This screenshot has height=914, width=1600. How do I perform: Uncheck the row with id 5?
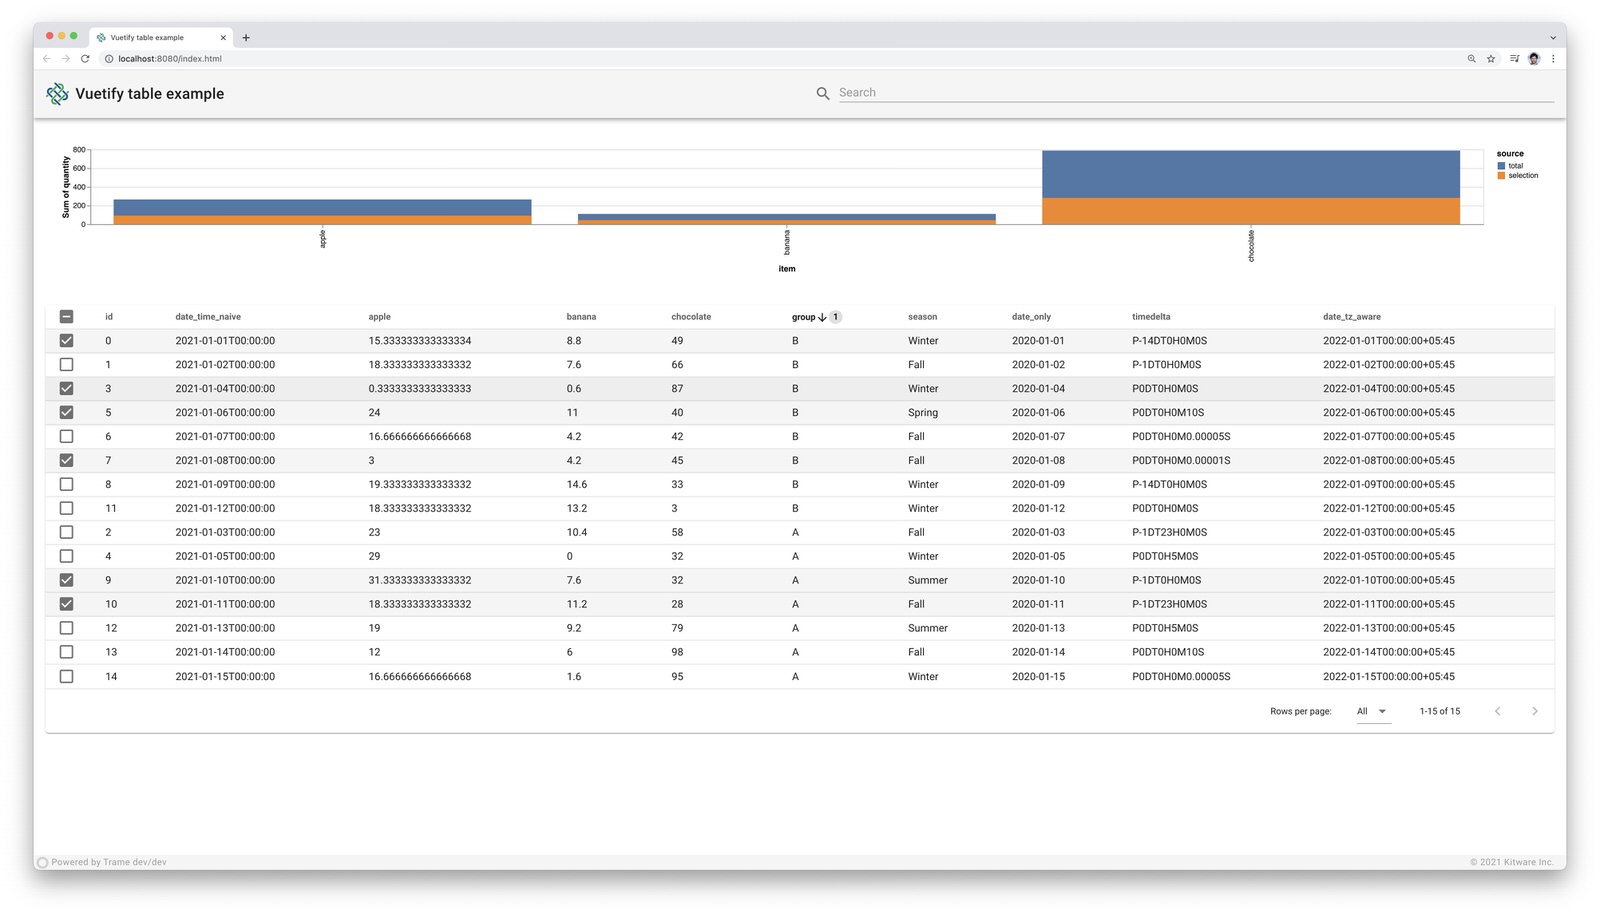pos(66,412)
